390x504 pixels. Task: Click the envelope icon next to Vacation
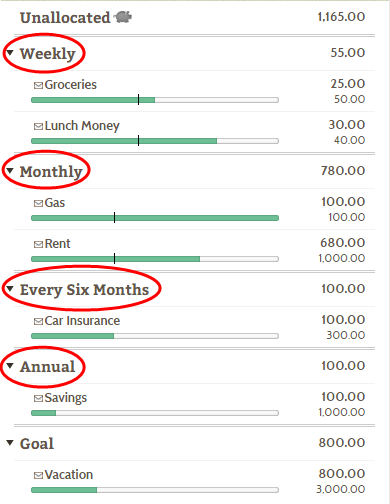coord(38,476)
